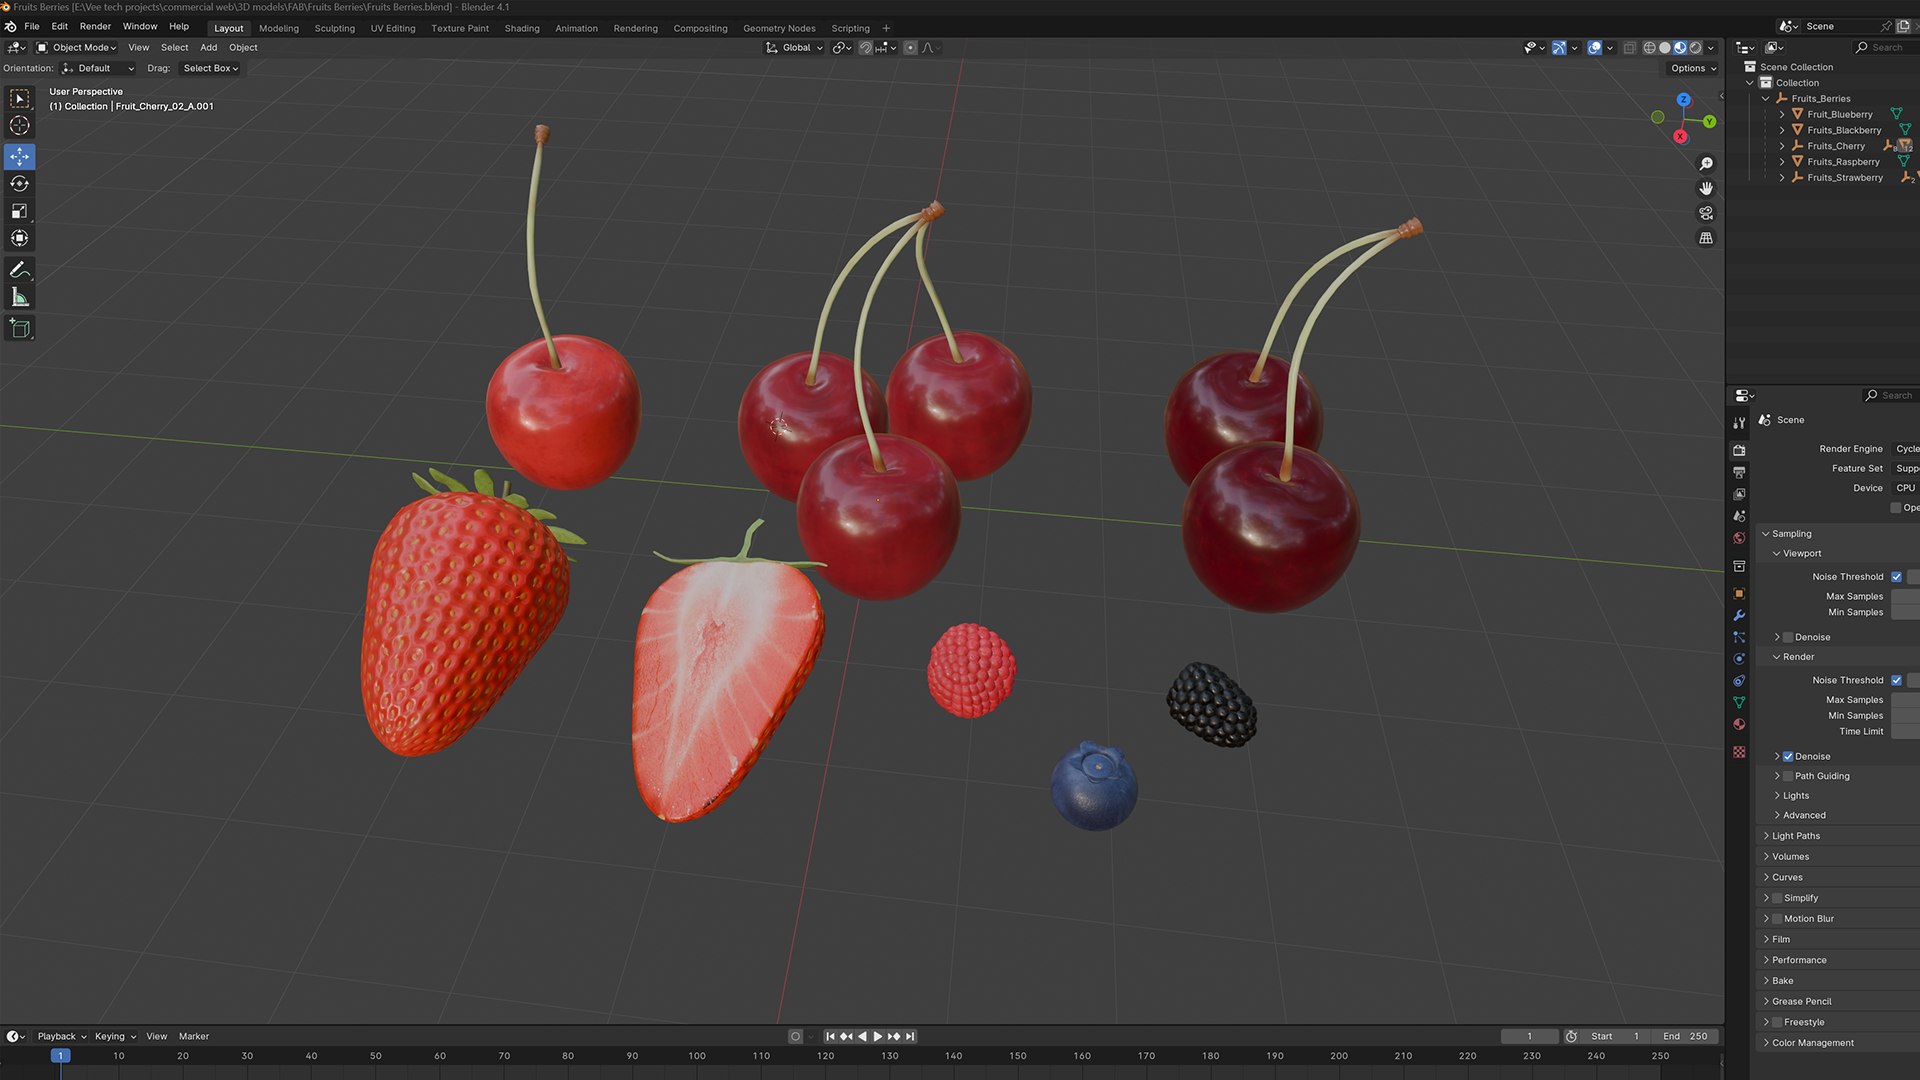Open the Modifiers properties tab
Viewport: 1920px width, 1080px height.
point(1739,615)
